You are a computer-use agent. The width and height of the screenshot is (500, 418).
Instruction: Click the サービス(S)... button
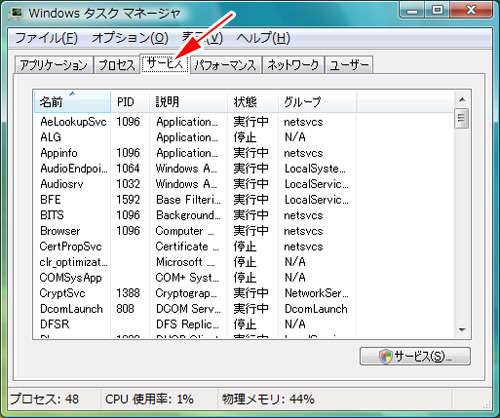coord(415,356)
